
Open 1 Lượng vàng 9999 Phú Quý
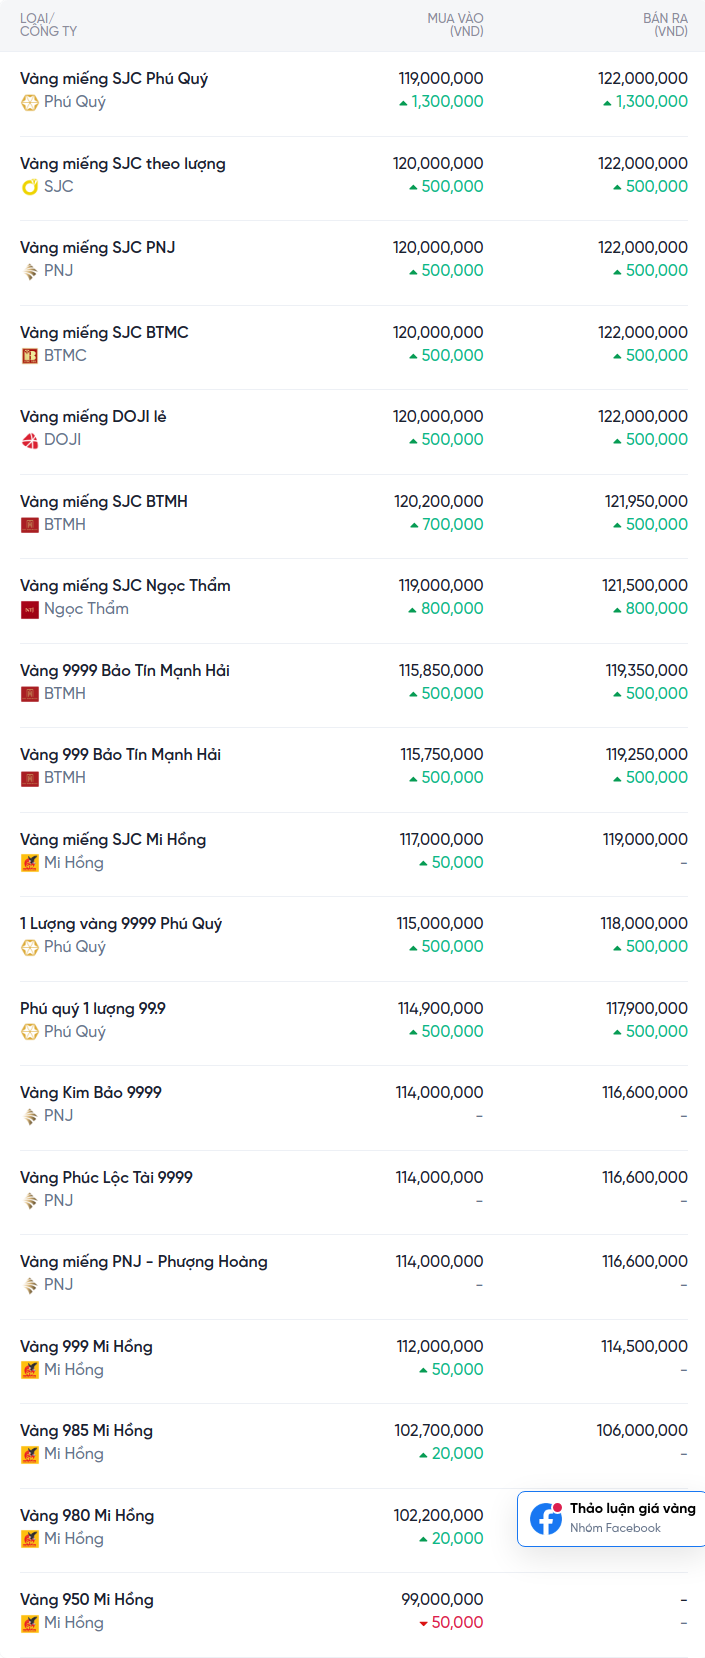[121, 924]
